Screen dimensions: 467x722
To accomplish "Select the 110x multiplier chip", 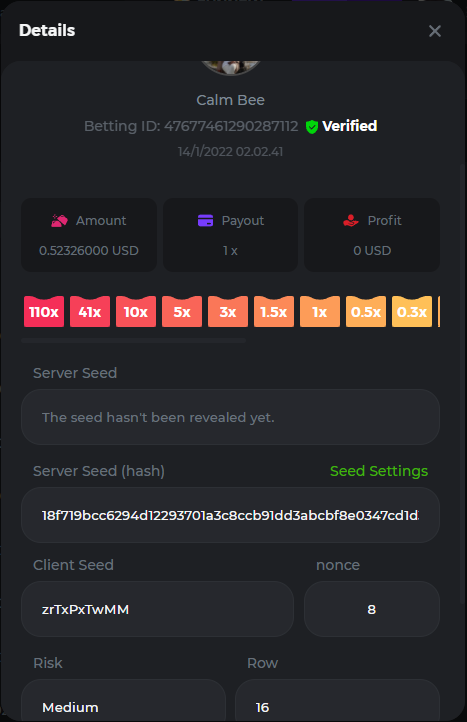I will point(44,312).
